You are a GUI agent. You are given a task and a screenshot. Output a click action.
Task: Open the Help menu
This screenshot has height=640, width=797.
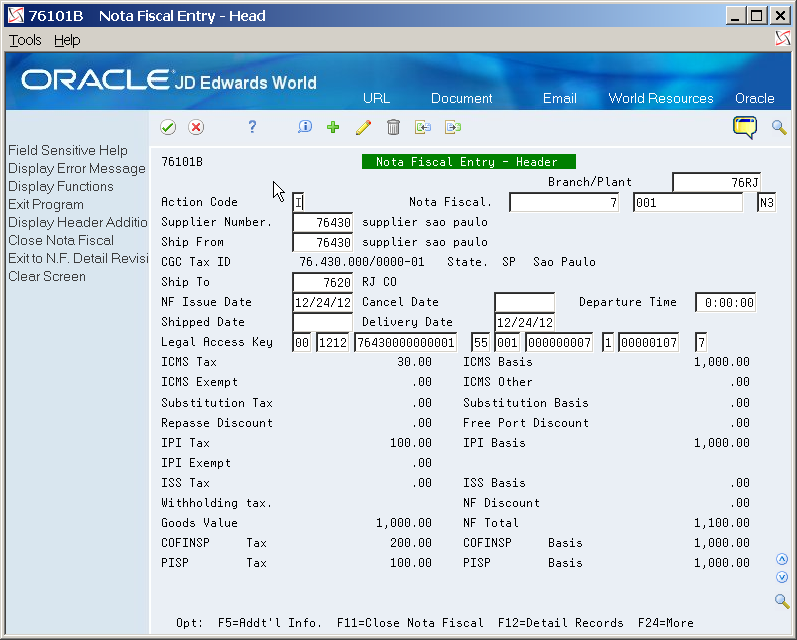click(x=67, y=40)
